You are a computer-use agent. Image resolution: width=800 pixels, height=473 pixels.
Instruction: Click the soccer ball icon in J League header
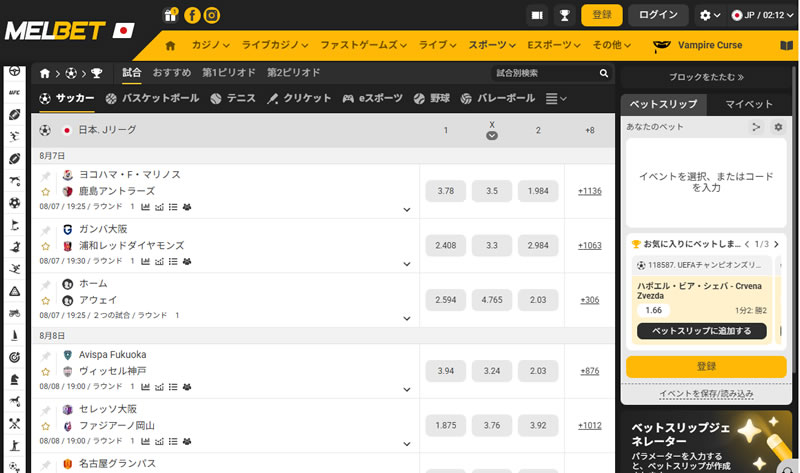click(45, 130)
